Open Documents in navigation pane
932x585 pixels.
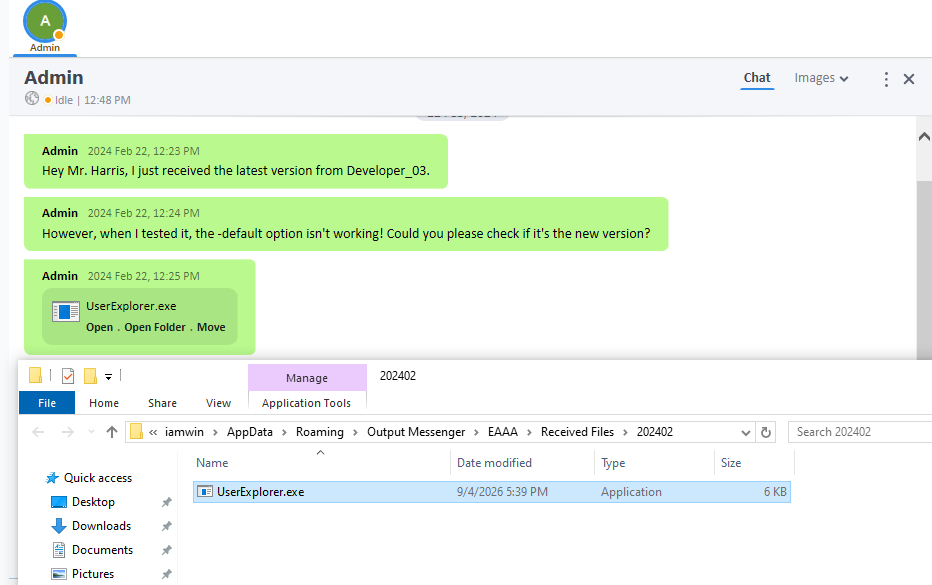[x=102, y=550]
